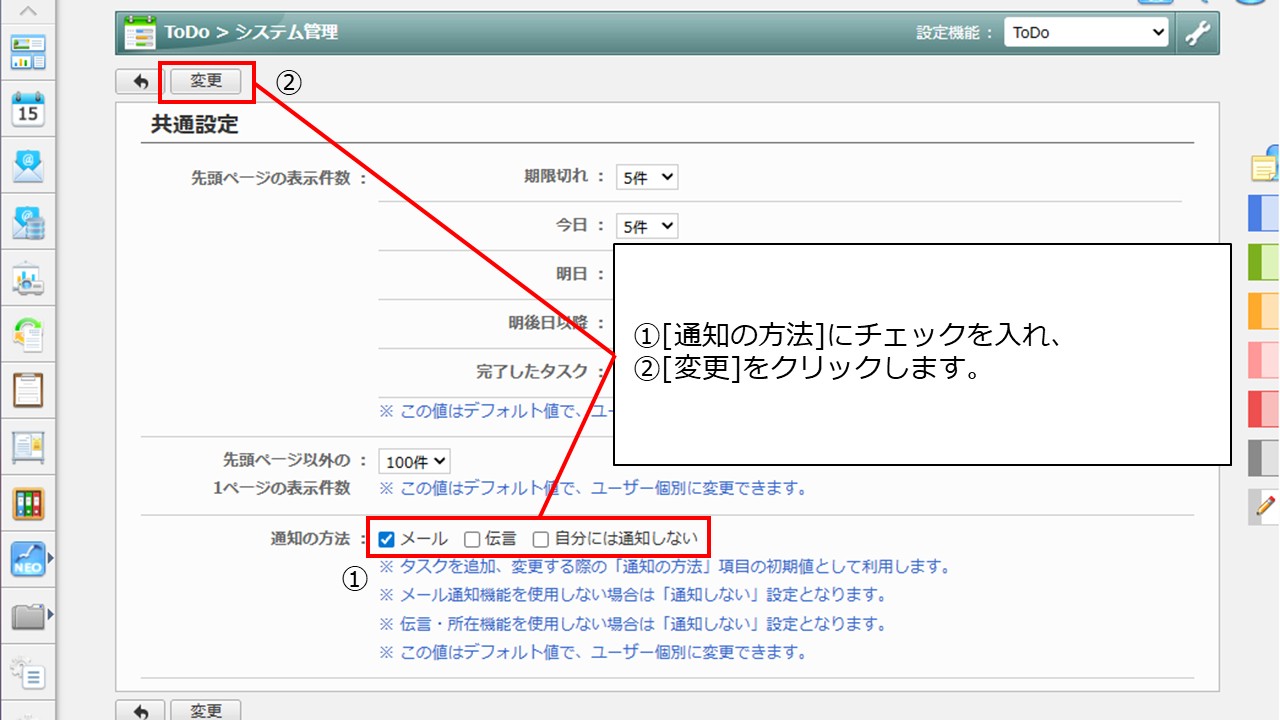This screenshot has width=1280, height=720.
Task: Click the yellow sticky note icon
Action: 1264,166
